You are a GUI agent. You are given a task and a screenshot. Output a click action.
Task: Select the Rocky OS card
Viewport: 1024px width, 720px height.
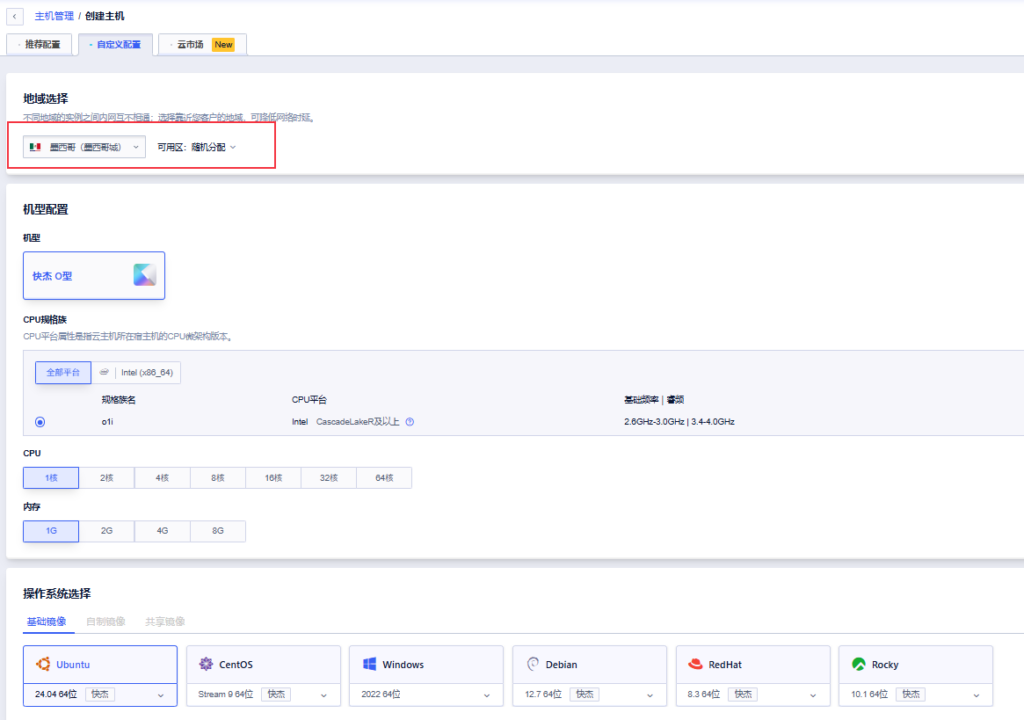coord(916,664)
